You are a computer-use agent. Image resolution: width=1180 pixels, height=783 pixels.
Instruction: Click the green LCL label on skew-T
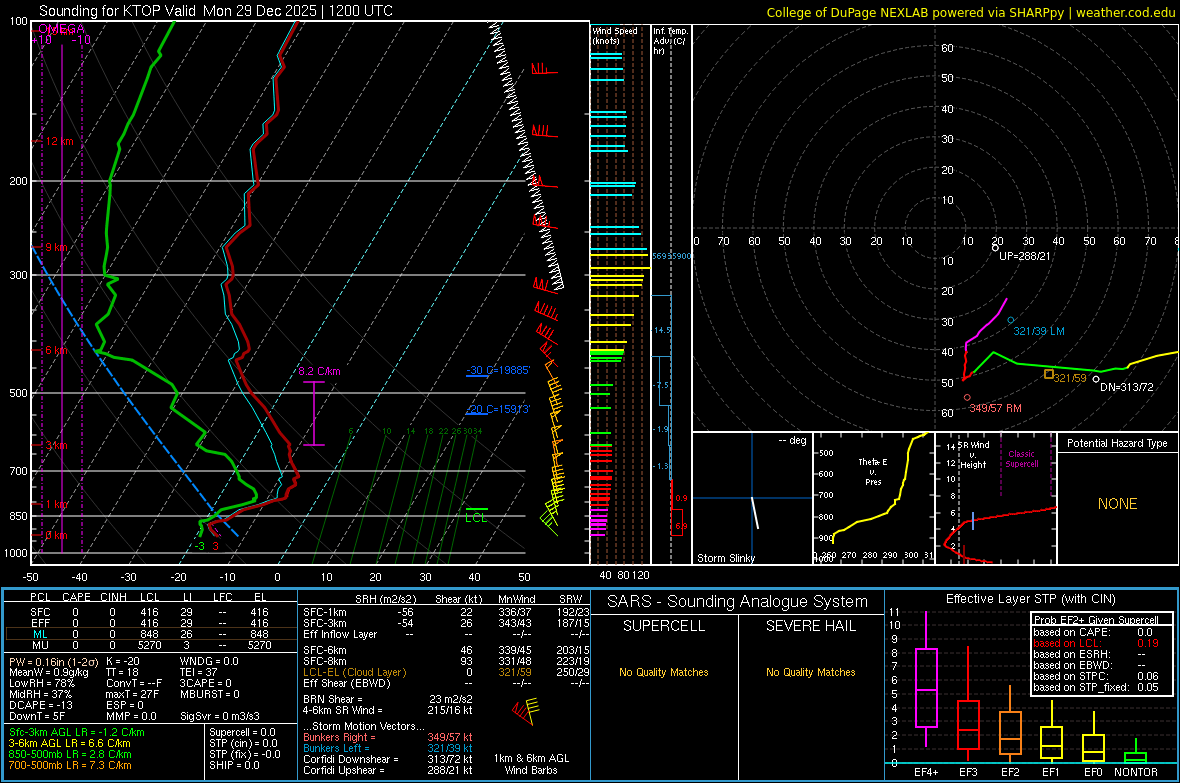(476, 518)
